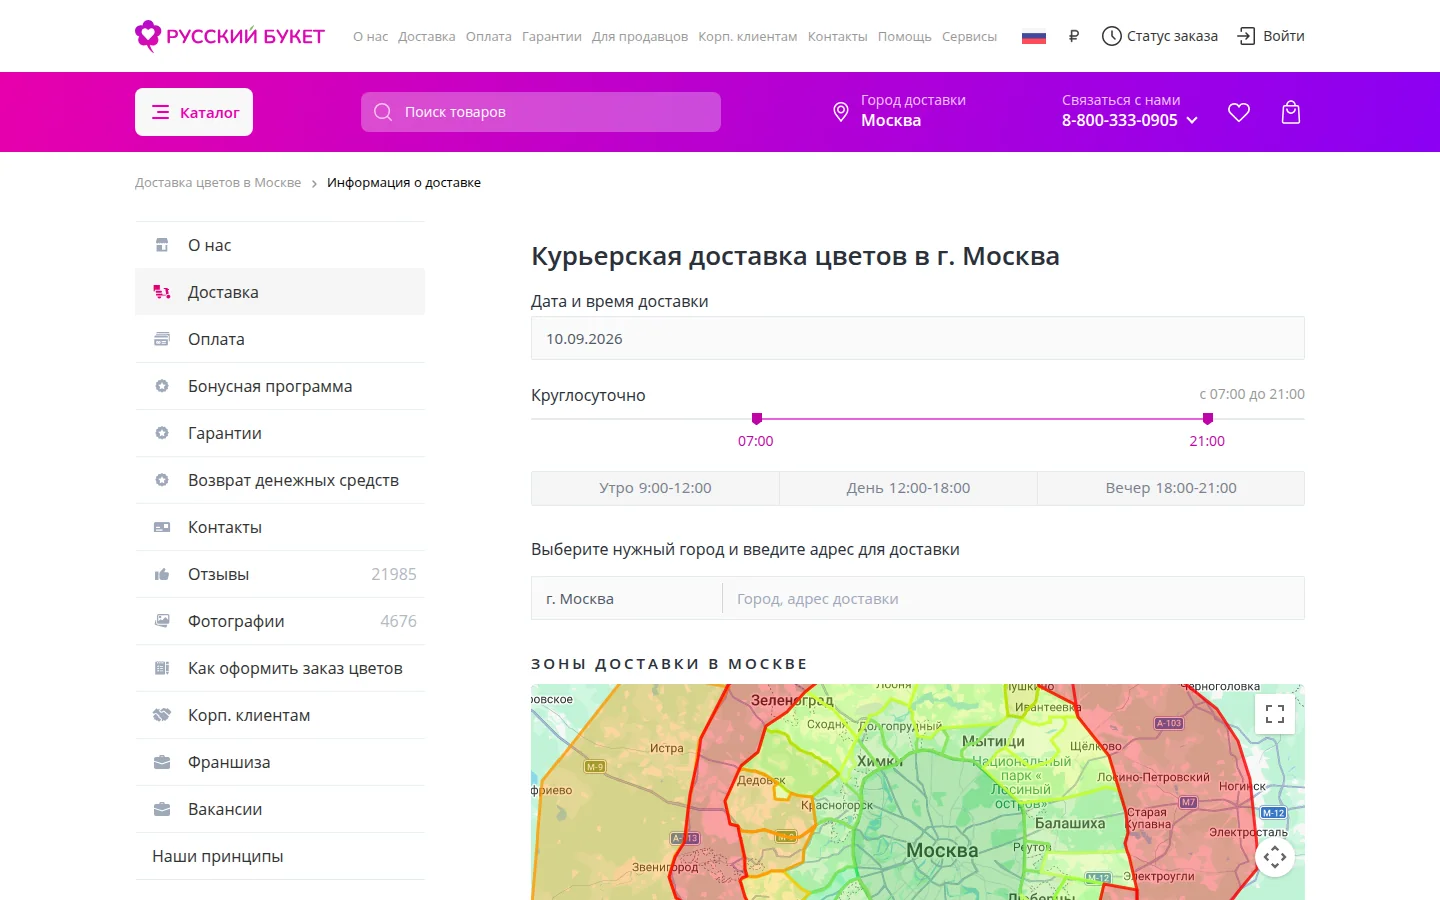
Task: Open top menu item Контакты
Action: [837, 37]
